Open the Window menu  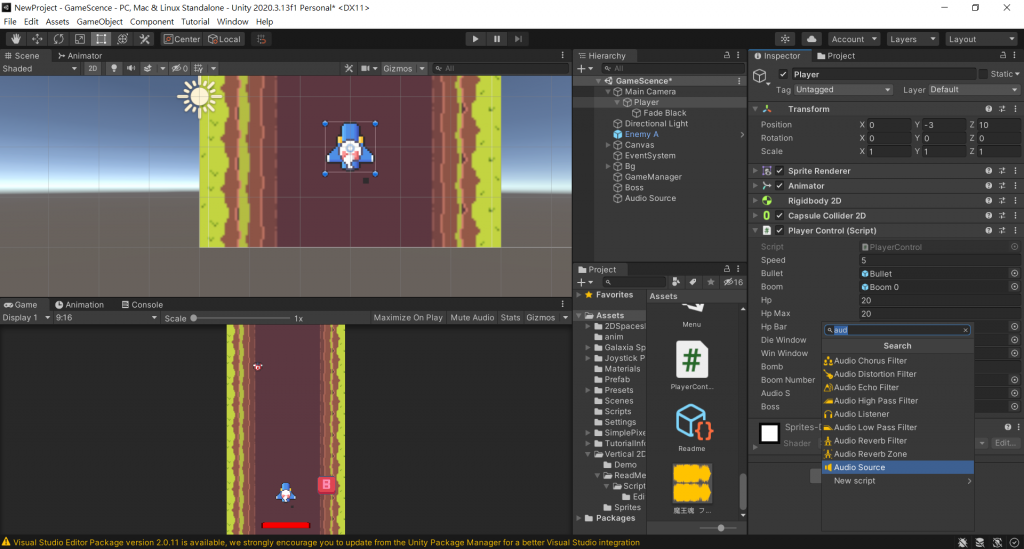click(x=232, y=22)
